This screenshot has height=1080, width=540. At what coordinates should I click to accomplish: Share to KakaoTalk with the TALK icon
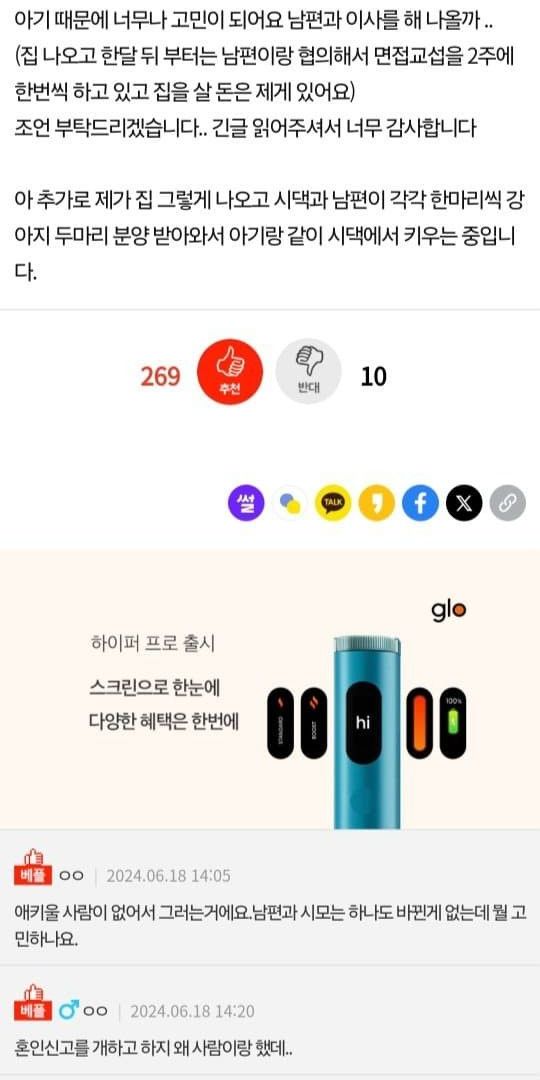point(333,503)
